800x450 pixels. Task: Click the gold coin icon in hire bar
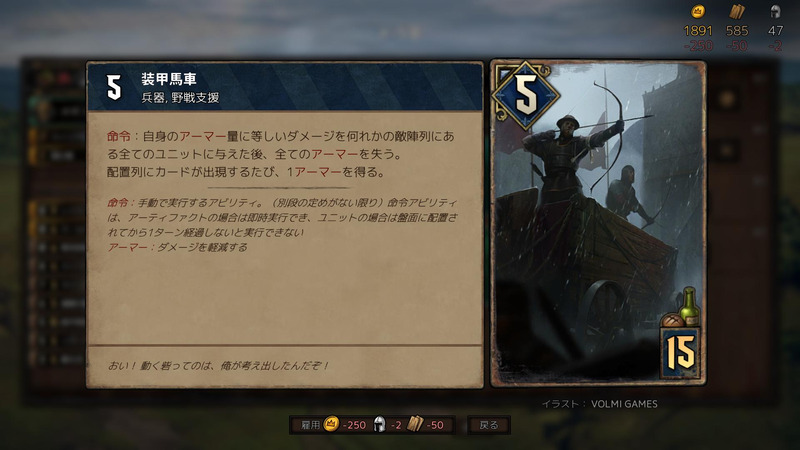click(331, 424)
